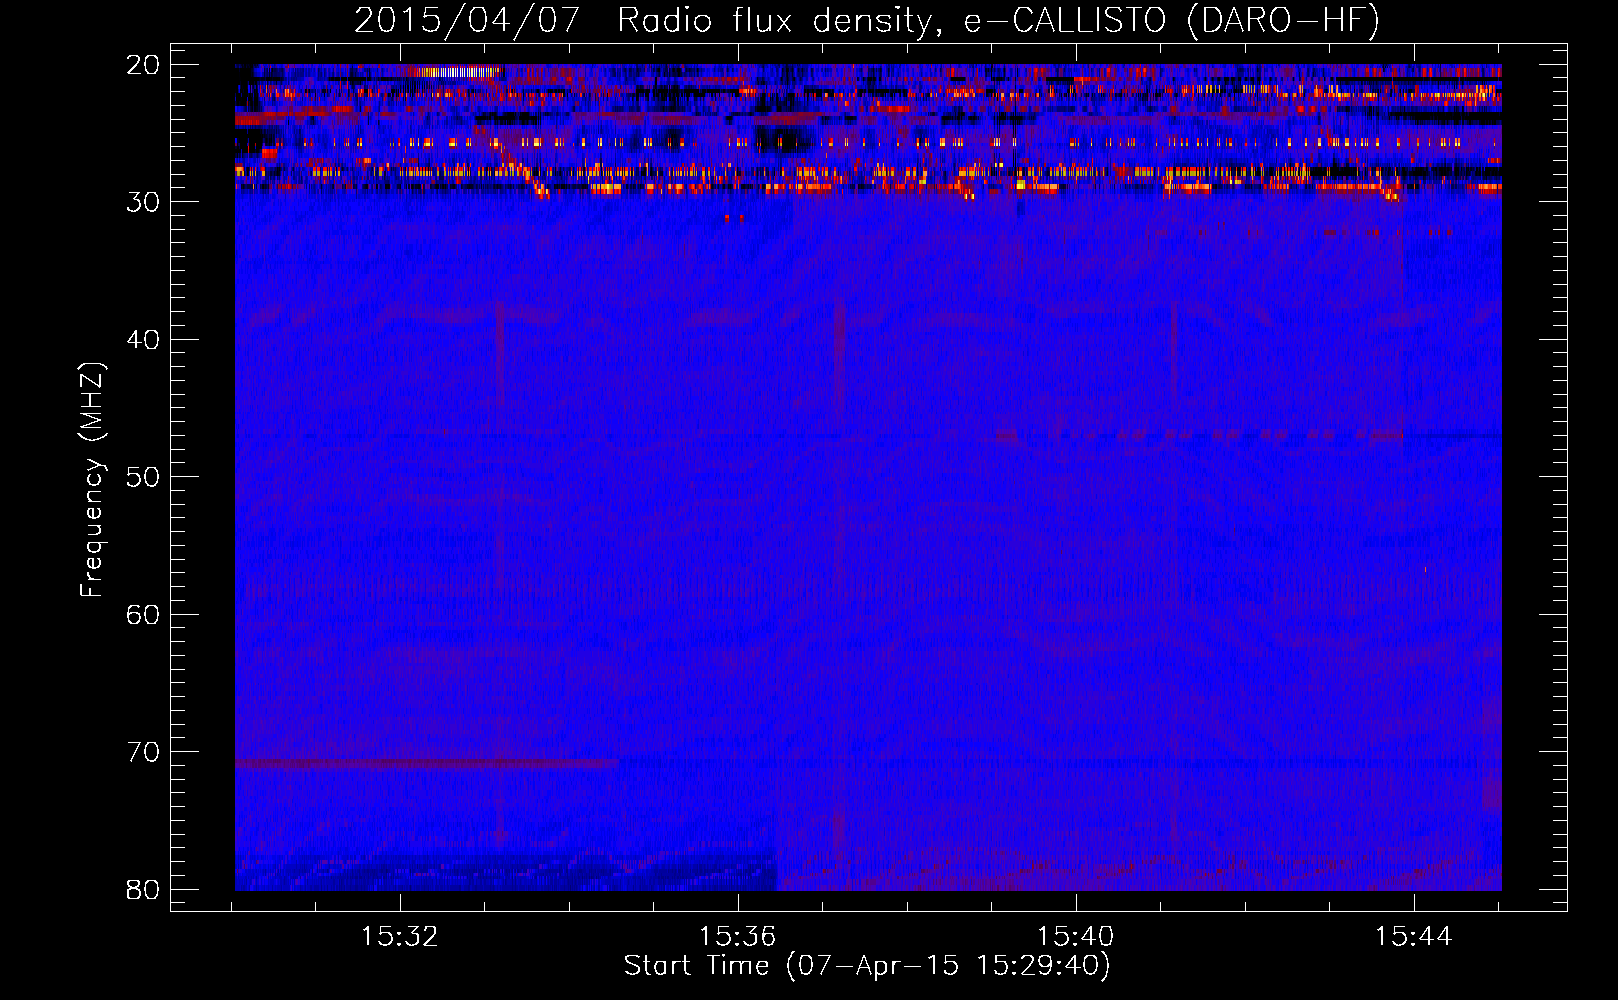Click the 30 frequency tick label
This screenshot has width=1618, height=1000.
[143, 202]
